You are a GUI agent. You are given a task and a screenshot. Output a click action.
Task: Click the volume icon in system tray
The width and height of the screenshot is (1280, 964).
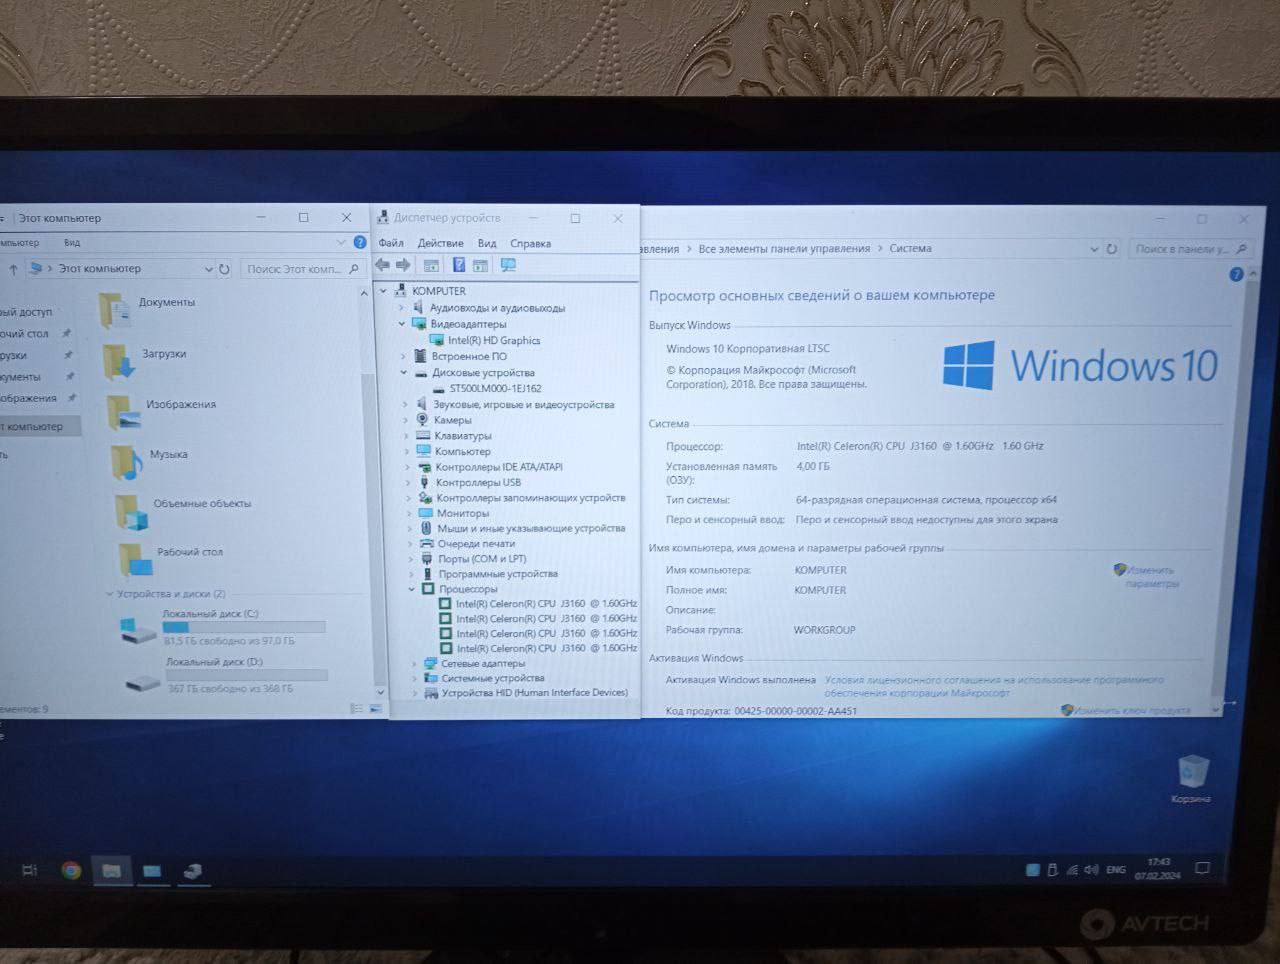pyautogui.click(x=1091, y=869)
